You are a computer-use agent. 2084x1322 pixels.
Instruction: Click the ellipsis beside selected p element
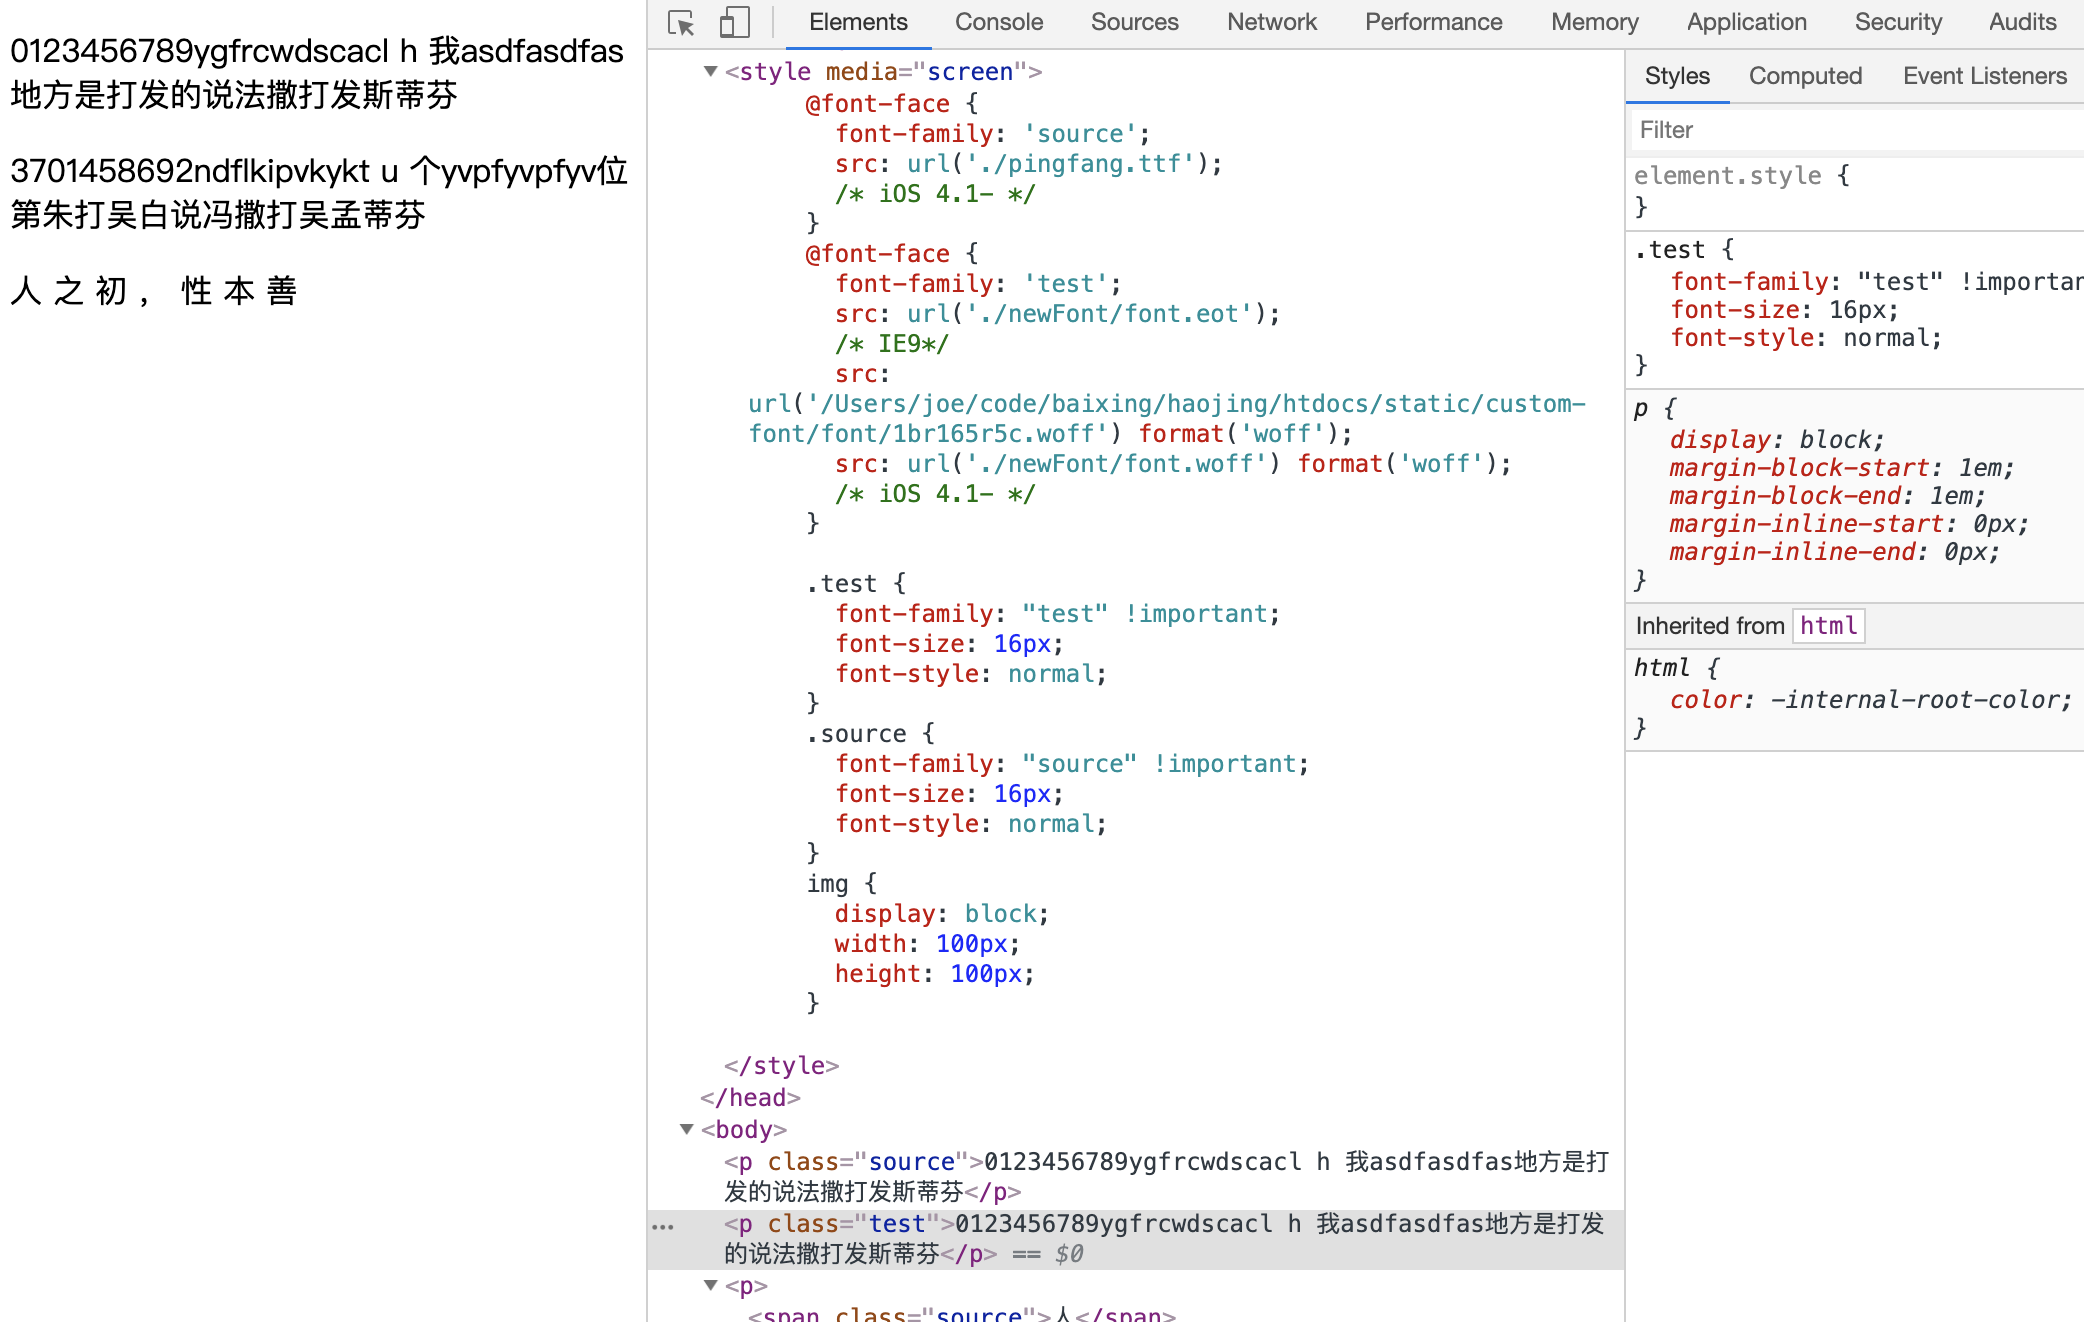[663, 1225]
